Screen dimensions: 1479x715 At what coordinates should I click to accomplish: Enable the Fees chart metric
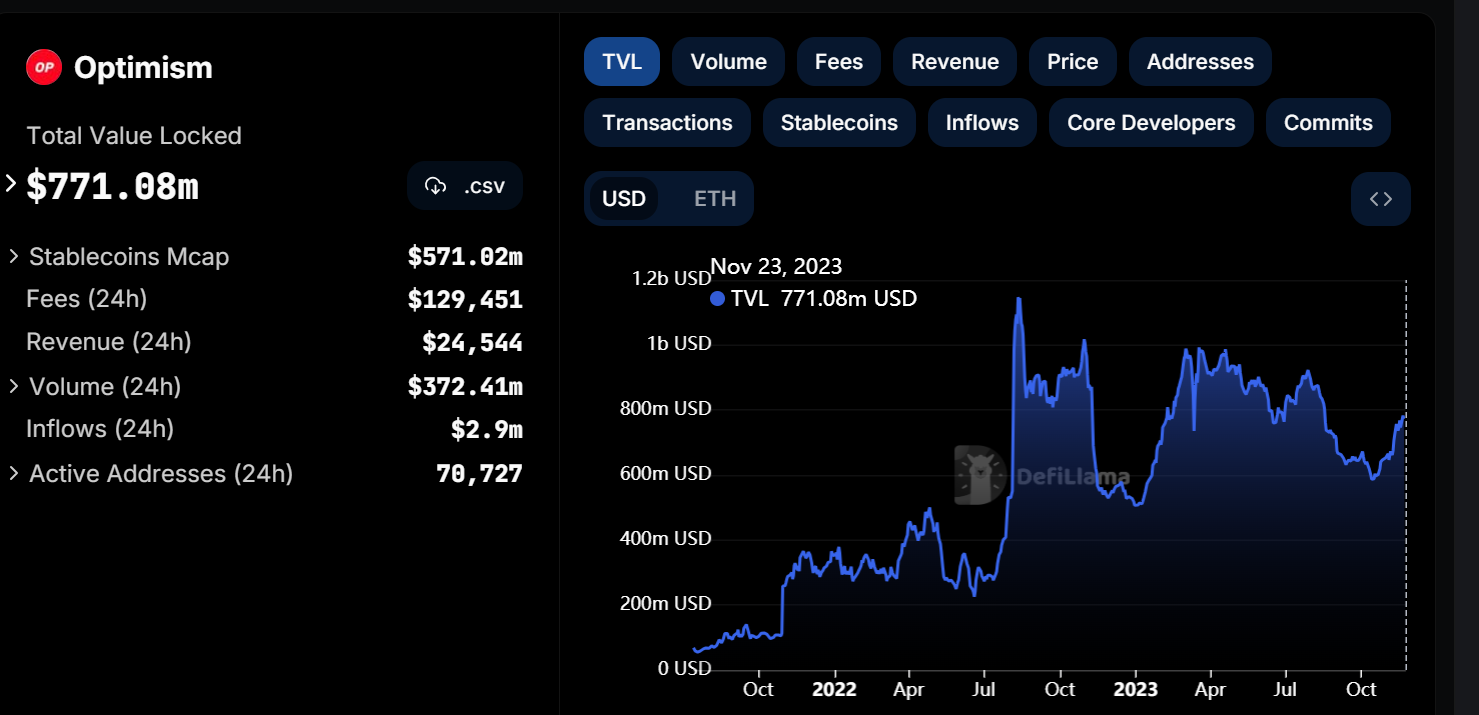click(838, 62)
